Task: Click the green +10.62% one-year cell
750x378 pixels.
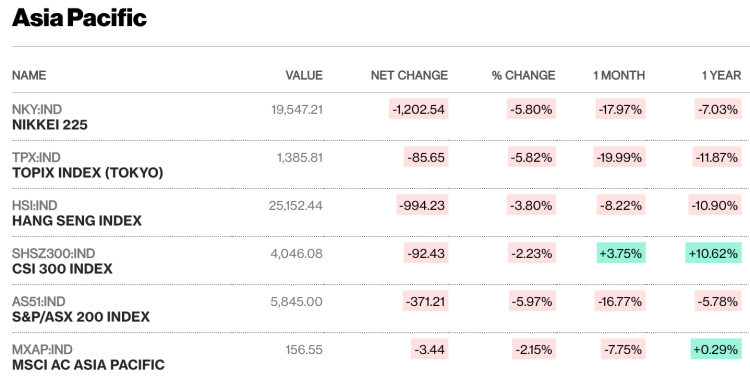Action: pyautogui.click(x=713, y=253)
